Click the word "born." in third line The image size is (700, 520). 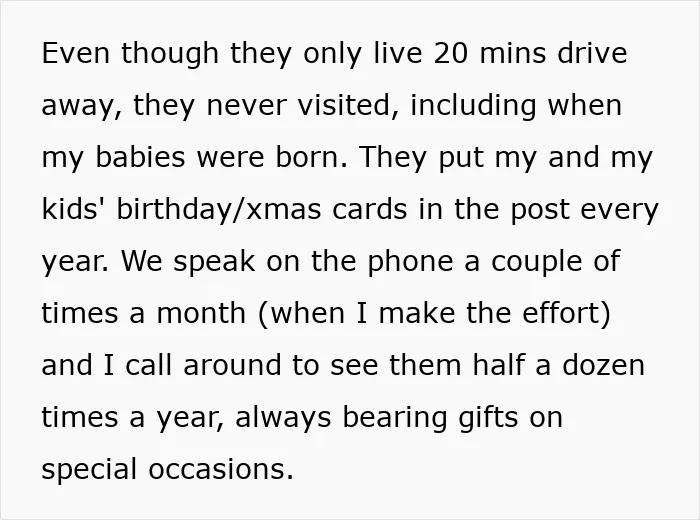(311, 157)
